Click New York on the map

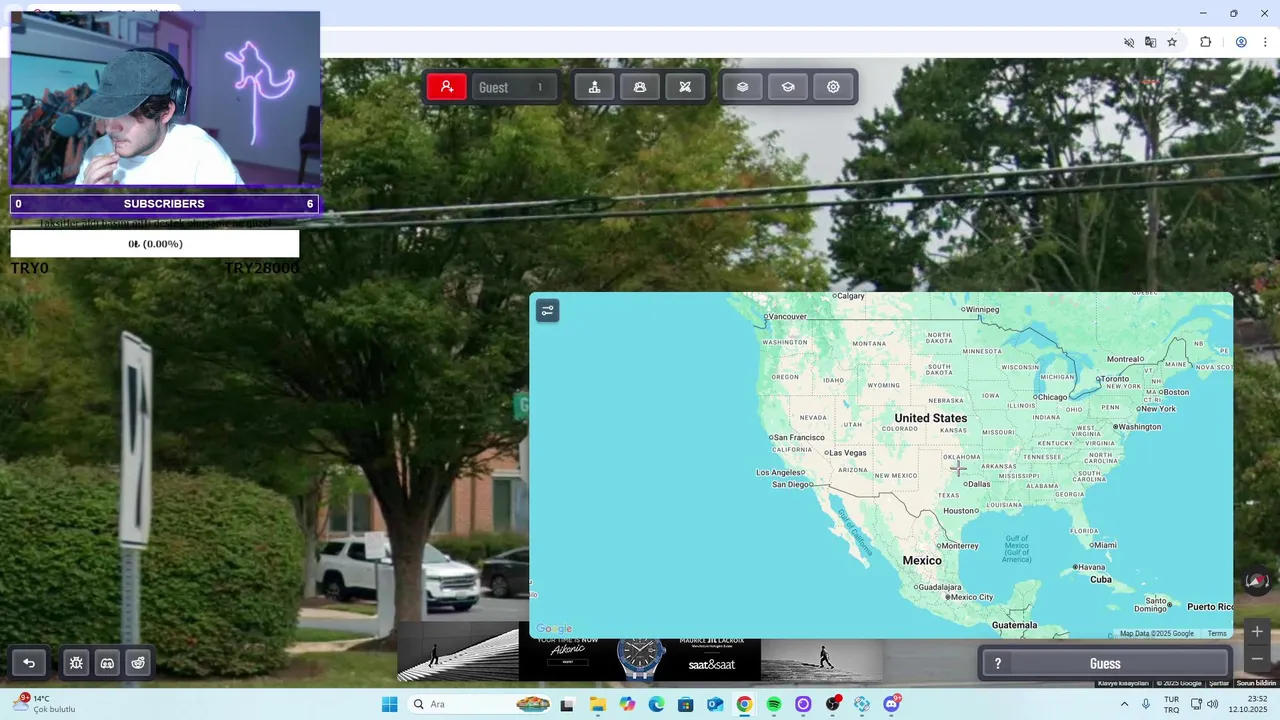[1155, 408]
